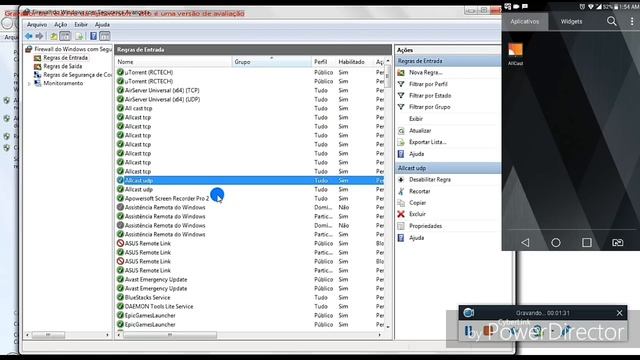This screenshot has height=360, width=640.
Task: Click Filtrar por Estado action
Action: 430,96
